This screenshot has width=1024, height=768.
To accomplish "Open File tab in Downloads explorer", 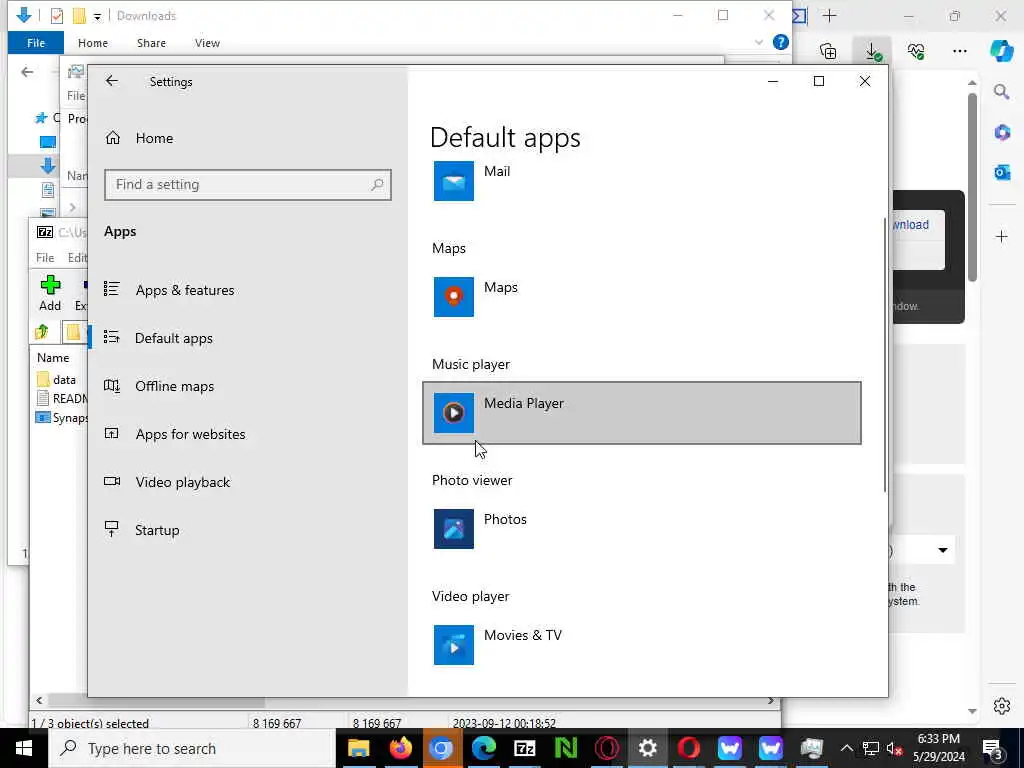I will point(36,43).
